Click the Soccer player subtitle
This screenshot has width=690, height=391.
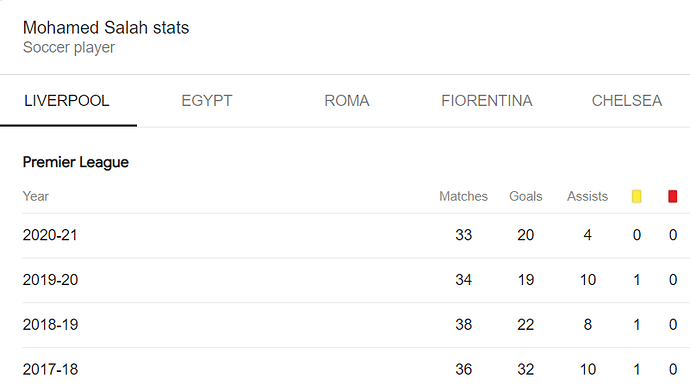point(69,48)
